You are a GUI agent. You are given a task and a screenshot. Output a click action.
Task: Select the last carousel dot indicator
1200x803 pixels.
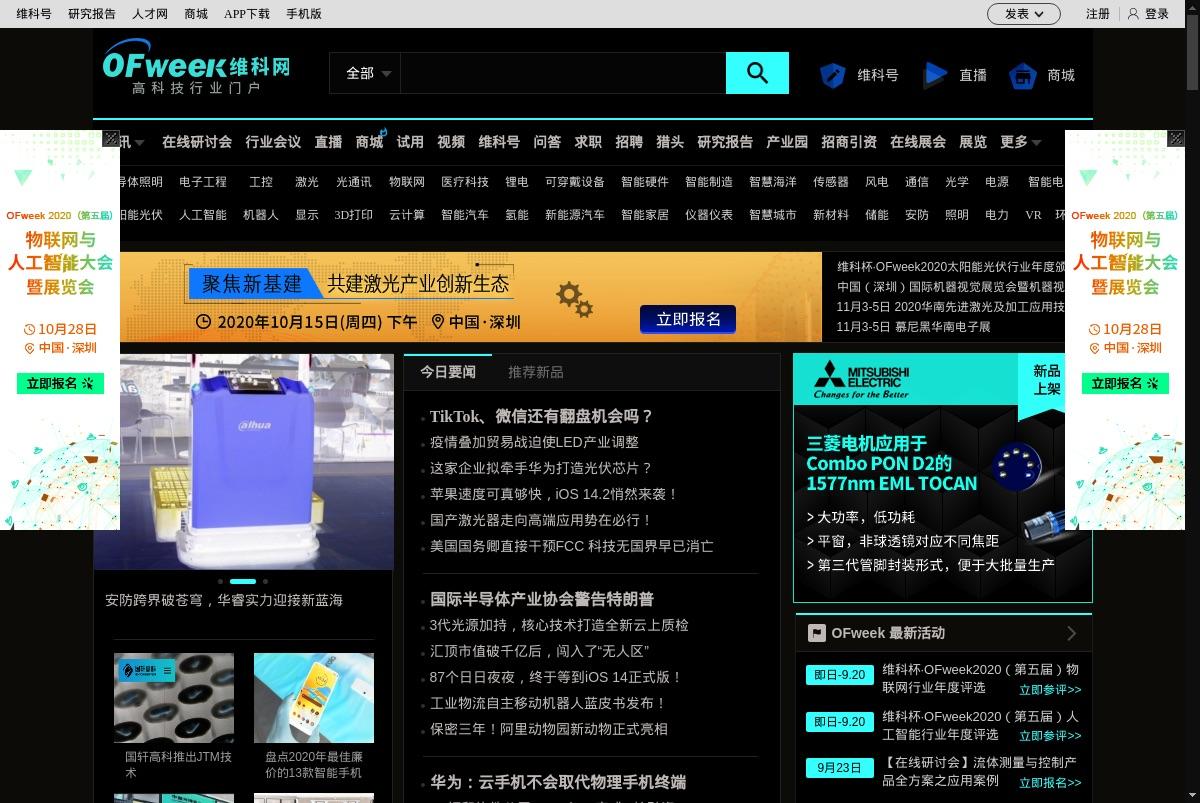[x=266, y=581]
